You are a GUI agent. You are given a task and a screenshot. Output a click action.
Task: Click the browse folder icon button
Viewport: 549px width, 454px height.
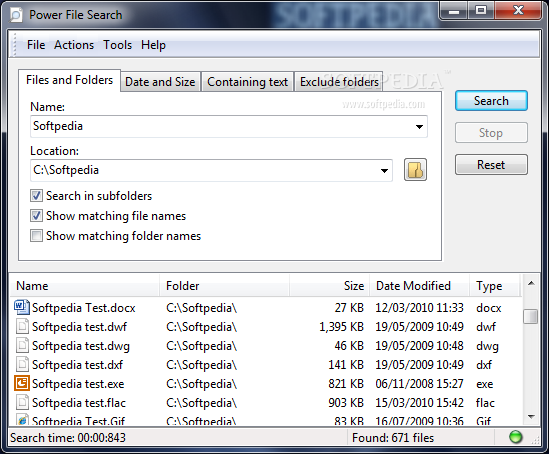click(x=415, y=170)
